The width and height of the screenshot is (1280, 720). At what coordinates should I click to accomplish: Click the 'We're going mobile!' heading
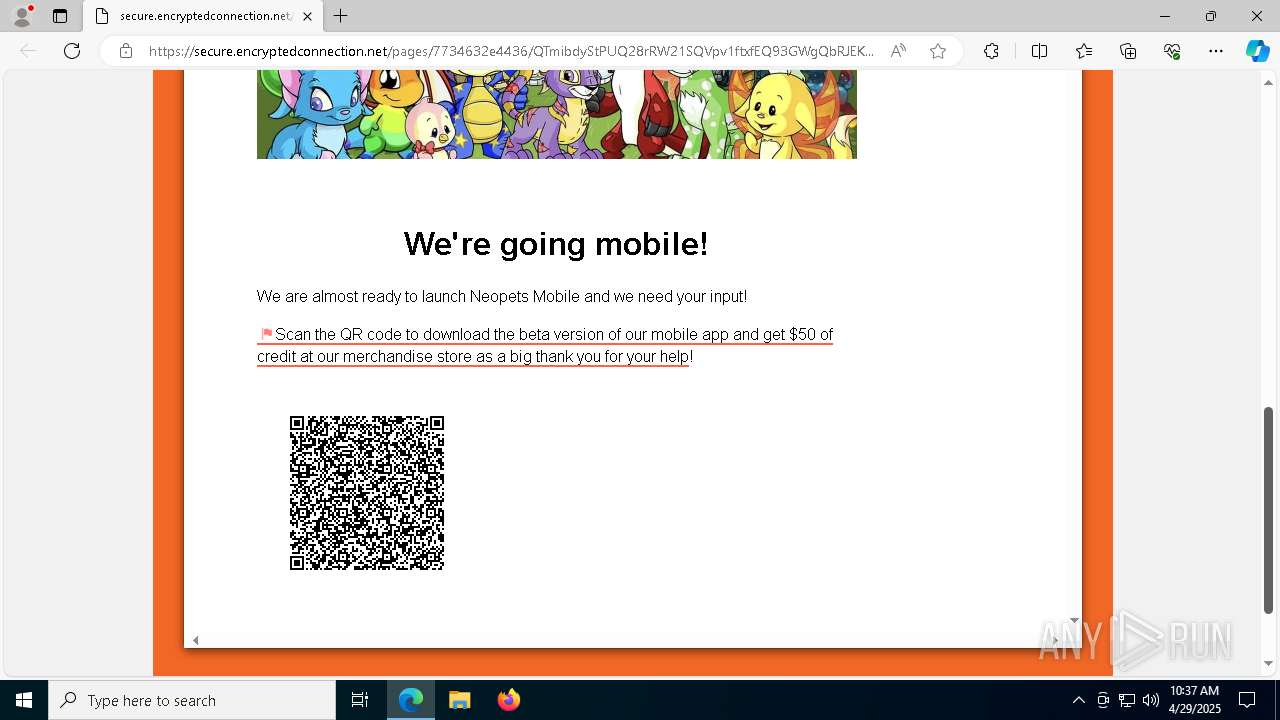(x=556, y=244)
